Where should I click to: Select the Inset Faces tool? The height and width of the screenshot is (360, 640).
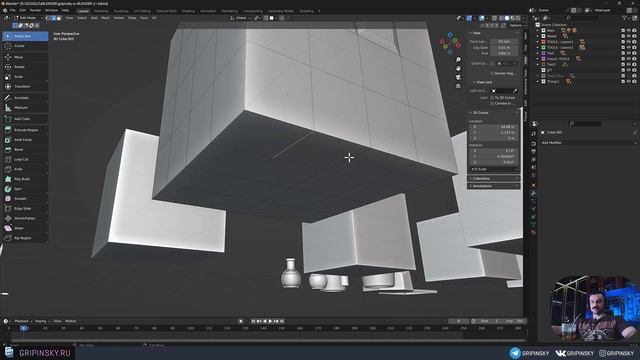25,140
